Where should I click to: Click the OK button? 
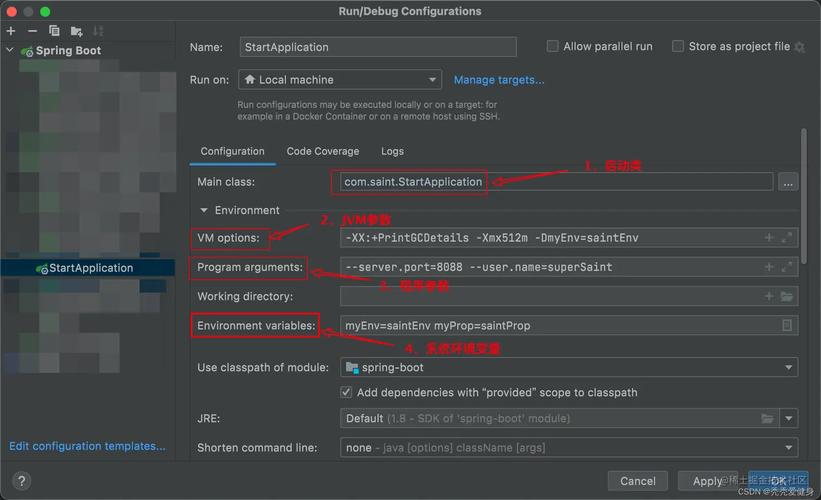point(778,481)
